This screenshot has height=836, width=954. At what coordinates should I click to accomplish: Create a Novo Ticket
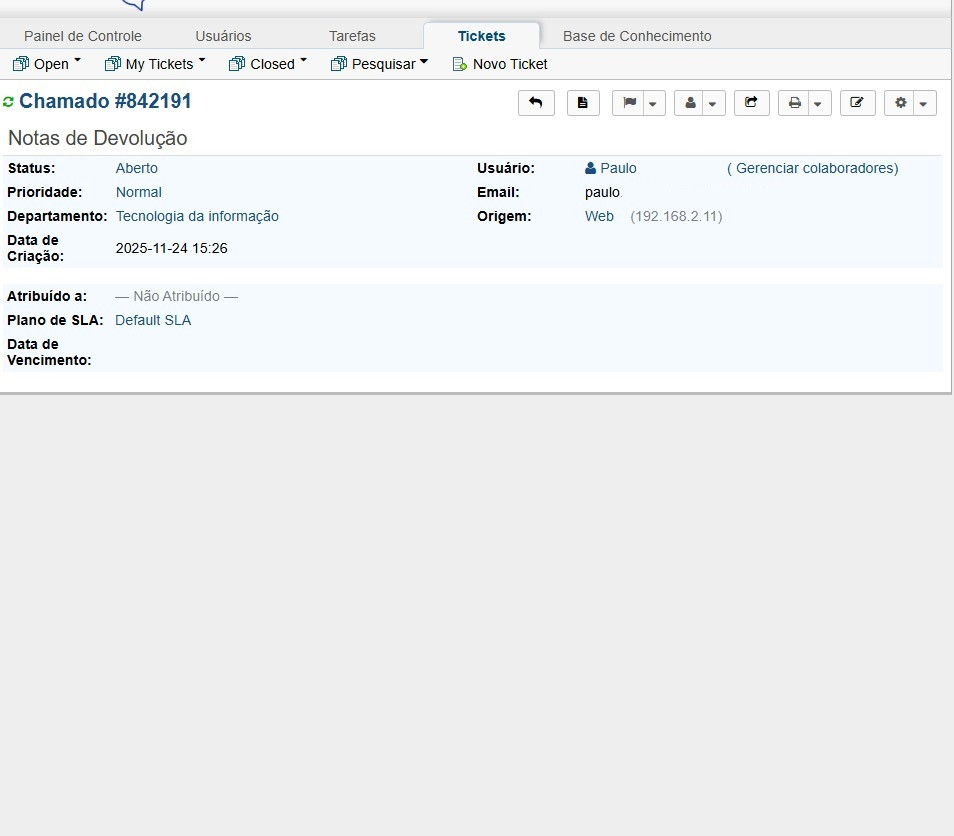500,64
